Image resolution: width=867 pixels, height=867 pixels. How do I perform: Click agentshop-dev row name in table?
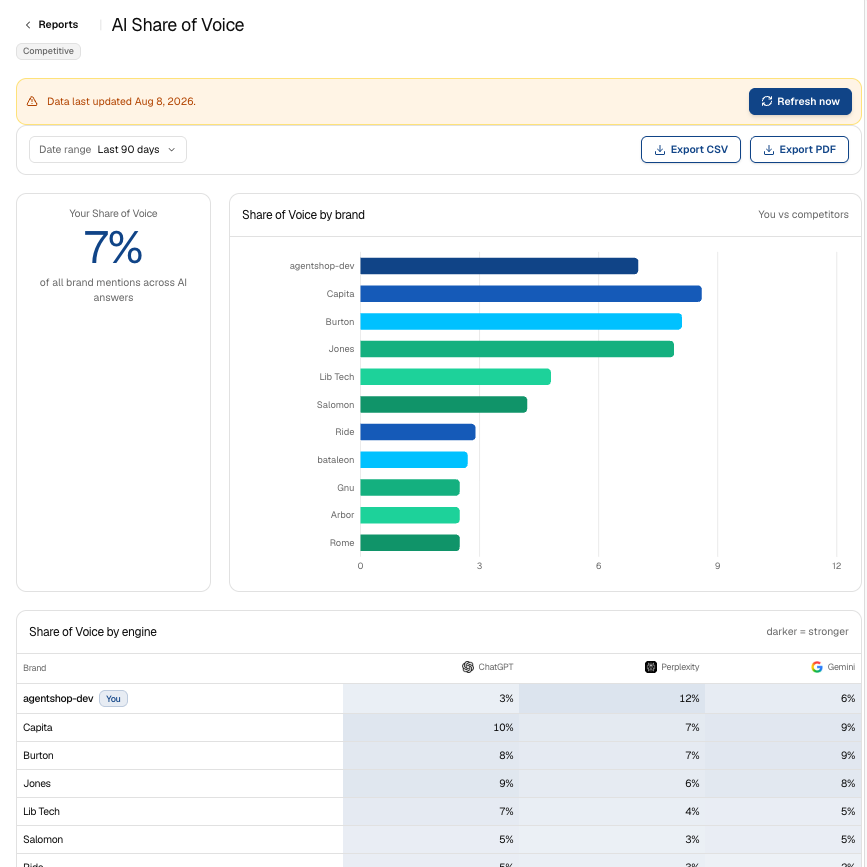[x=58, y=698]
